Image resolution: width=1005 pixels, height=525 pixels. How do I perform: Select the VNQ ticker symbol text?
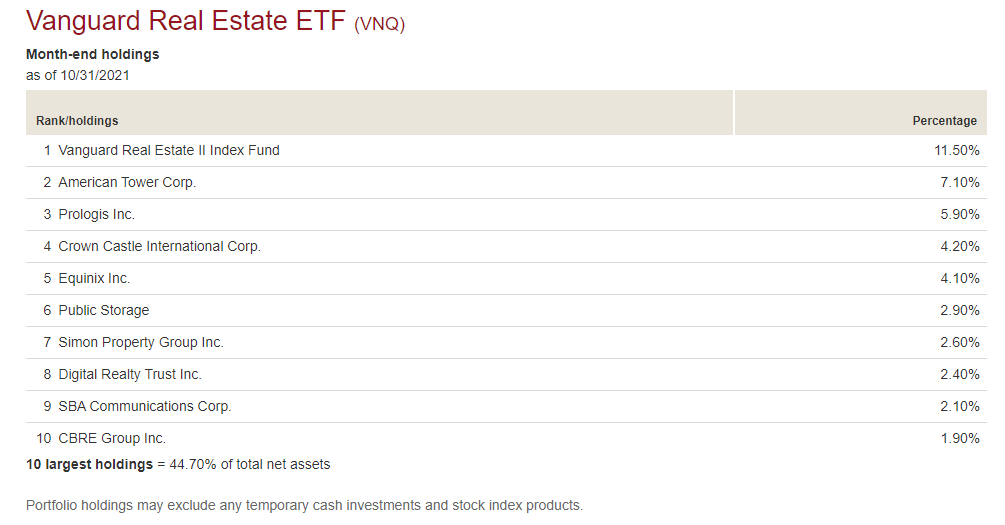click(x=379, y=24)
